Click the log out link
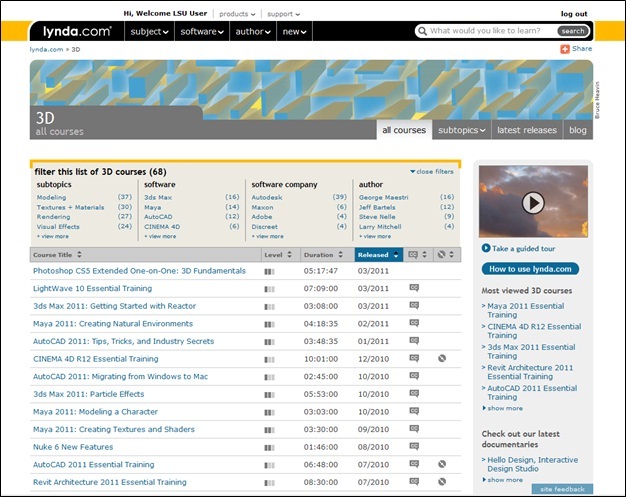Image resolution: width=628 pixels, height=498 pixels. point(574,14)
